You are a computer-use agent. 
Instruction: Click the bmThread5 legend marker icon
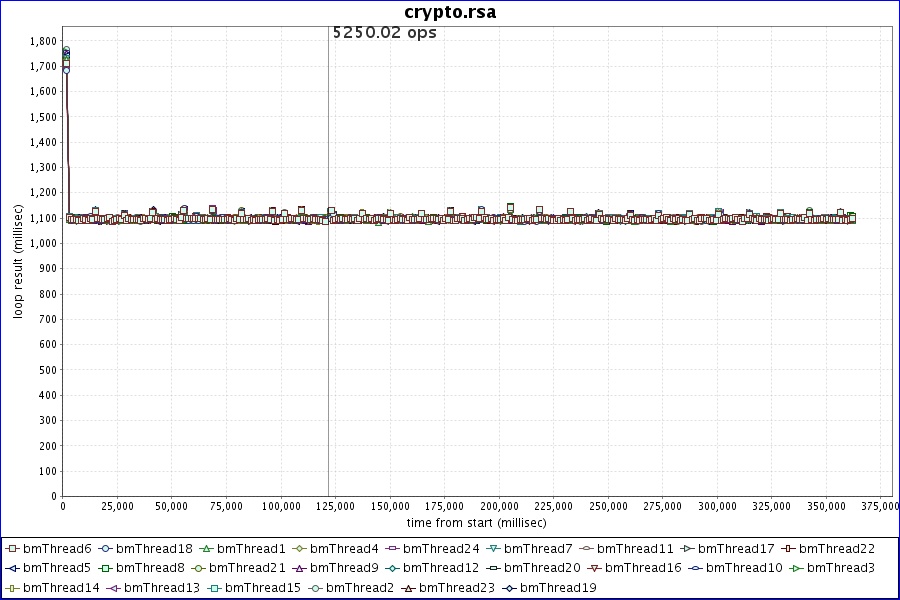tap(12, 568)
